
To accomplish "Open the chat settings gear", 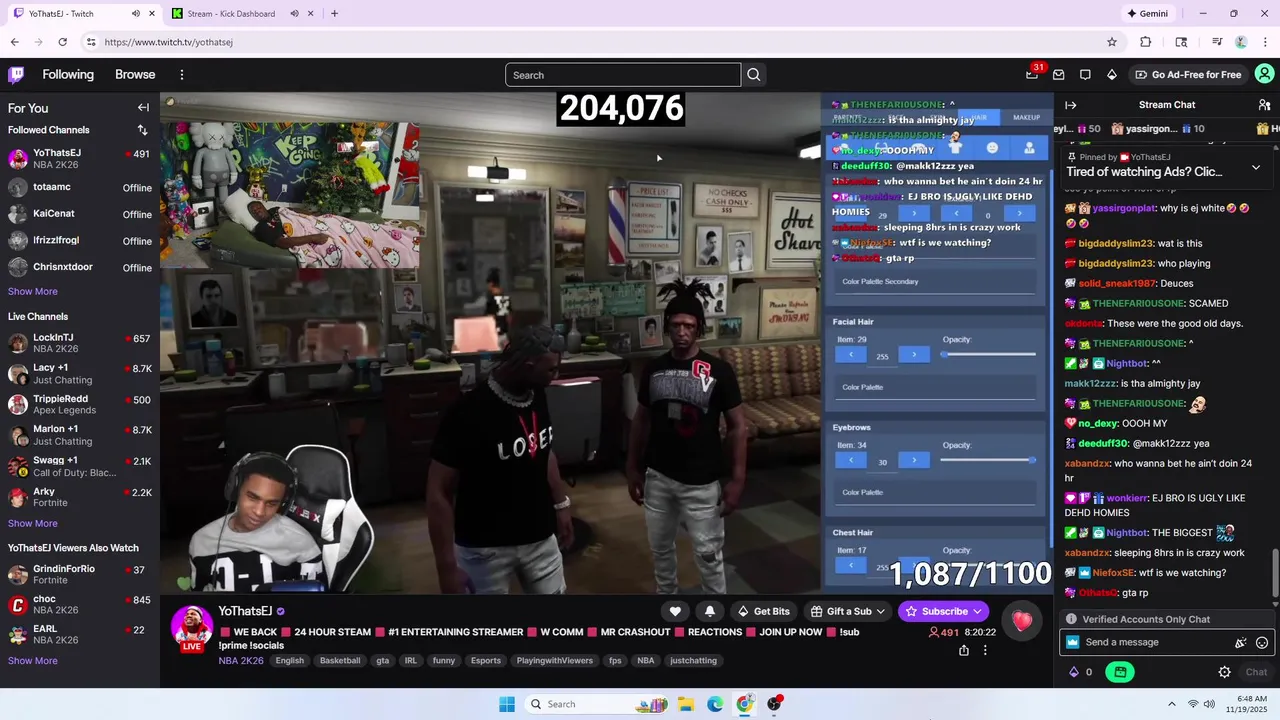I will click(x=1224, y=672).
